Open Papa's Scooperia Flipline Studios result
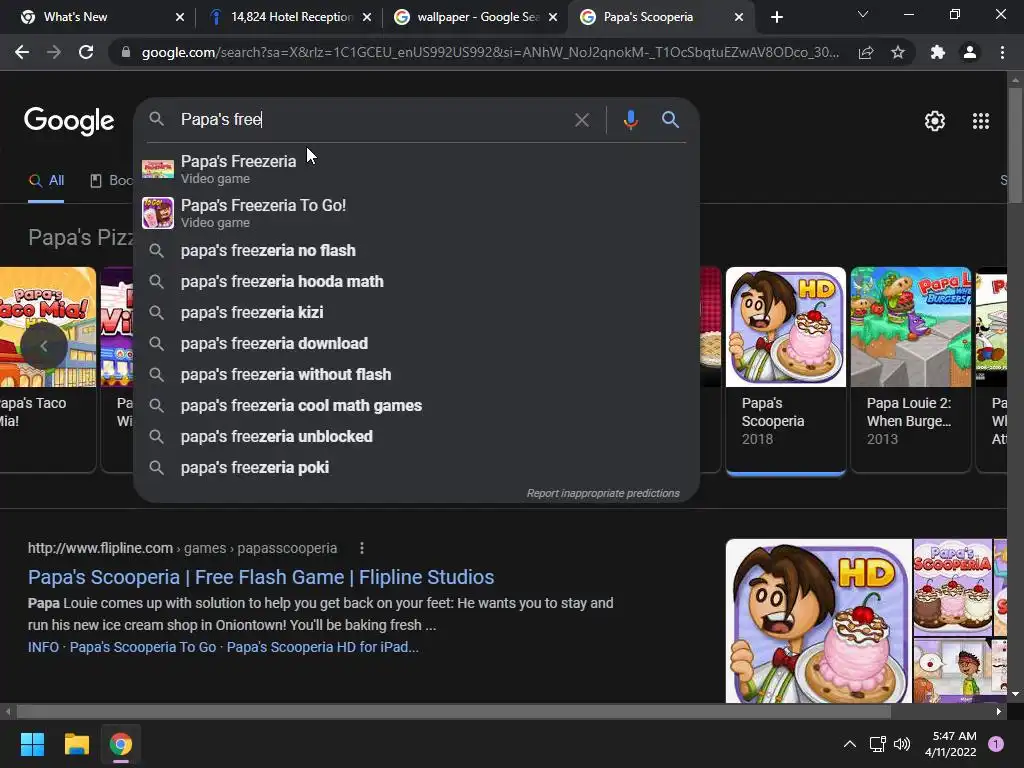Image resolution: width=1024 pixels, height=768 pixels. point(261,577)
